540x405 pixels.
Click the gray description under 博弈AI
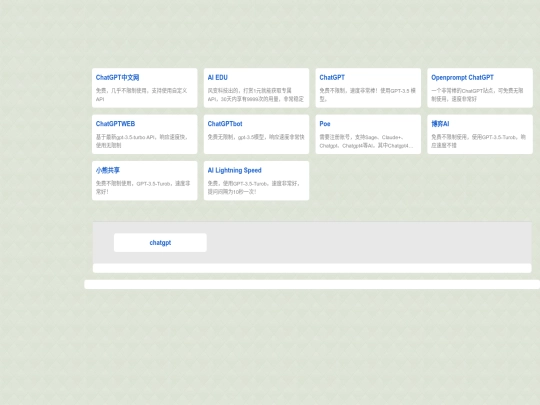pyautogui.click(x=478, y=141)
